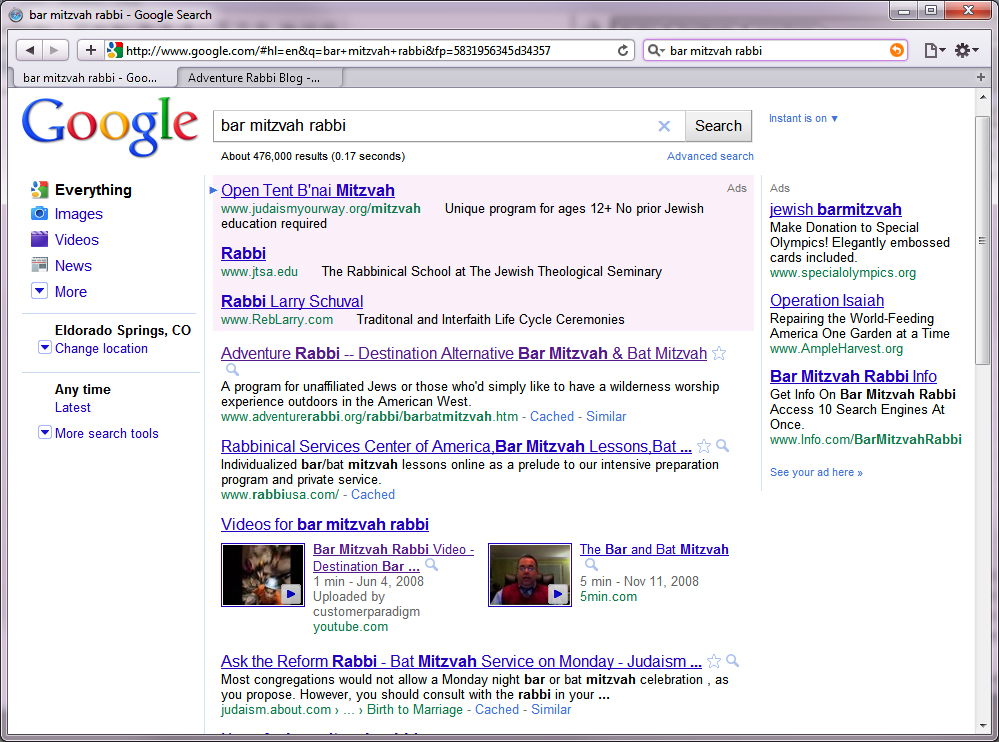Open the gear settings menu in toolbar
Viewport: 999px width, 742px height.
coord(966,50)
